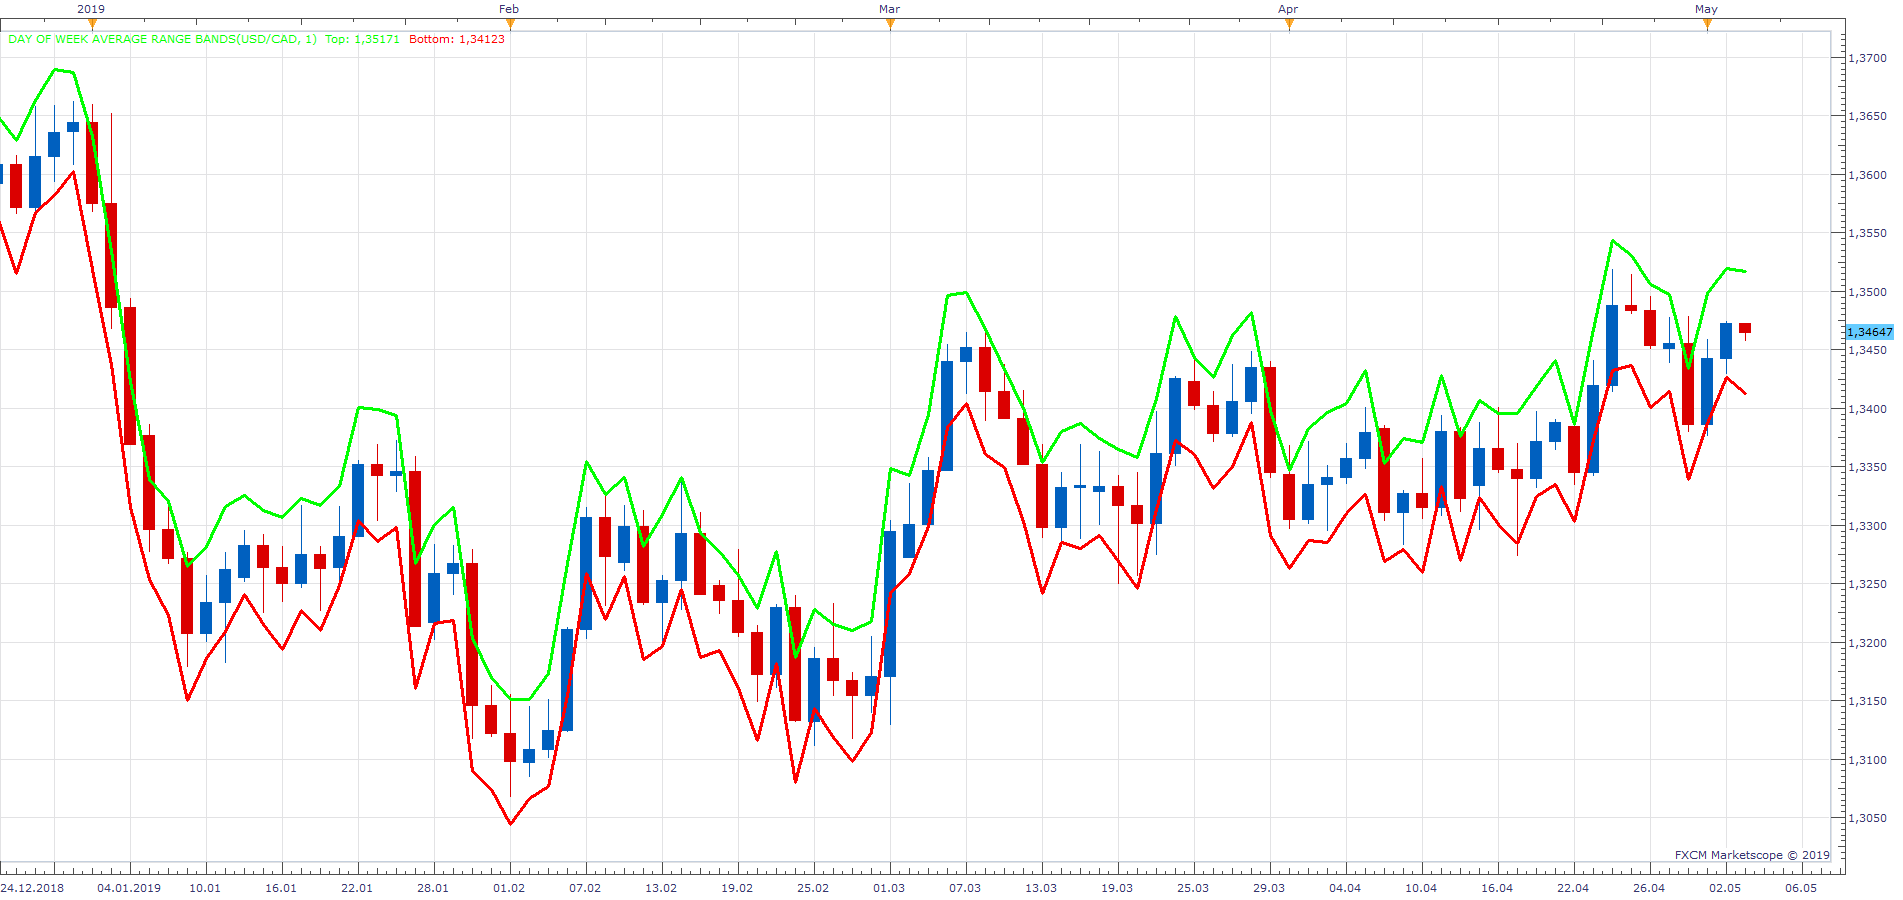The height and width of the screenshot is (900, 1903).
Task: Click the 1,3150 price axis label
Action: [x=1867, y=701]
